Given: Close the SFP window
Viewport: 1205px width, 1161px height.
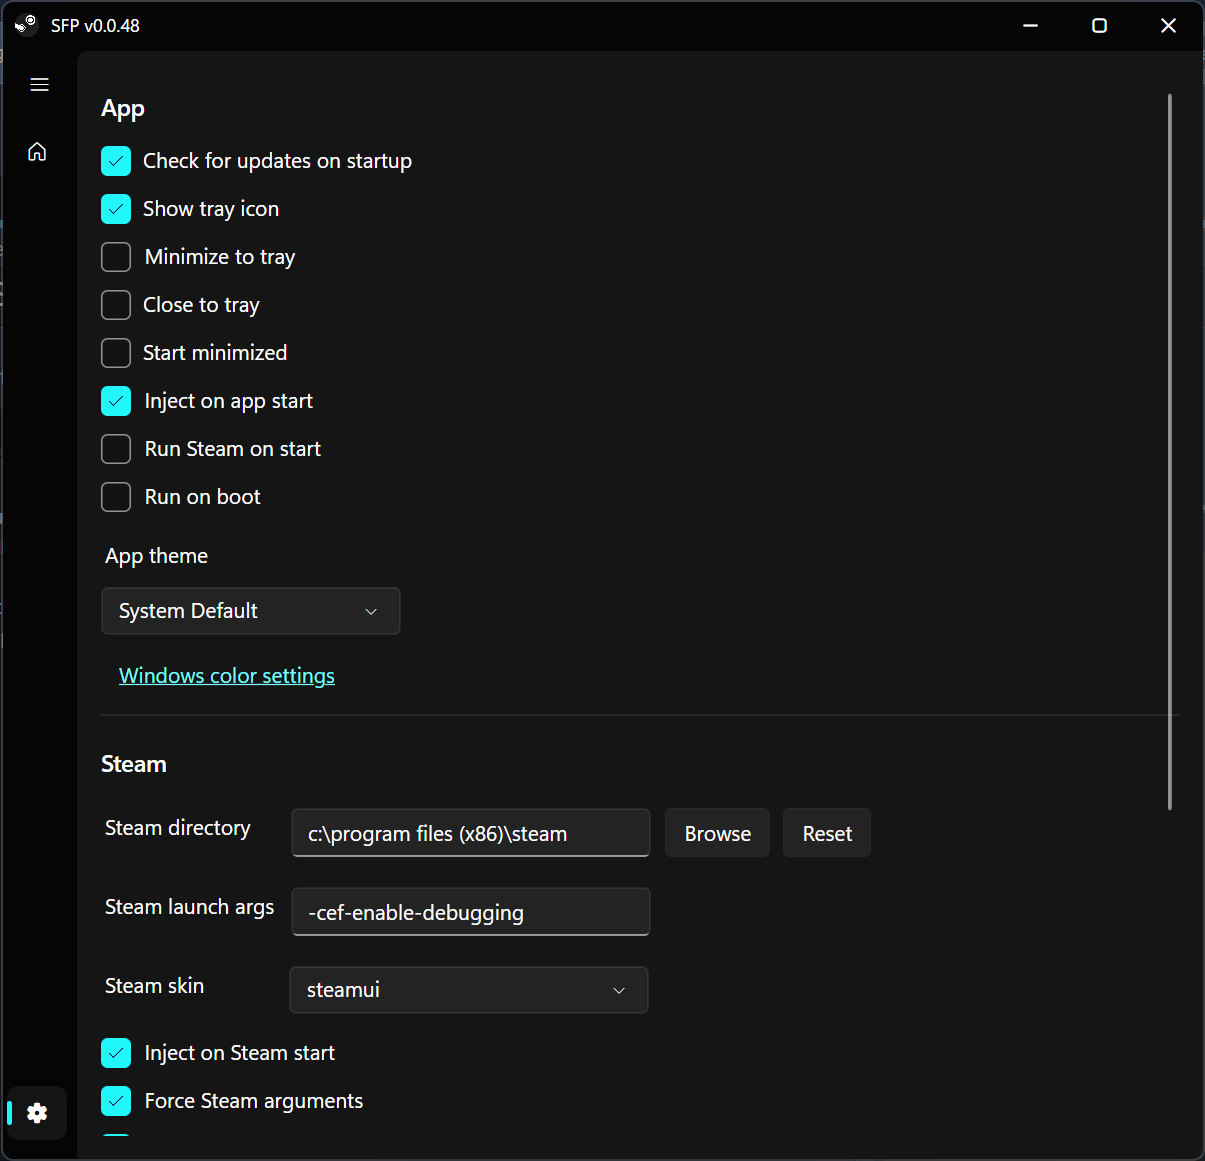Looking at the screenshot, I should pos(1168,26).
